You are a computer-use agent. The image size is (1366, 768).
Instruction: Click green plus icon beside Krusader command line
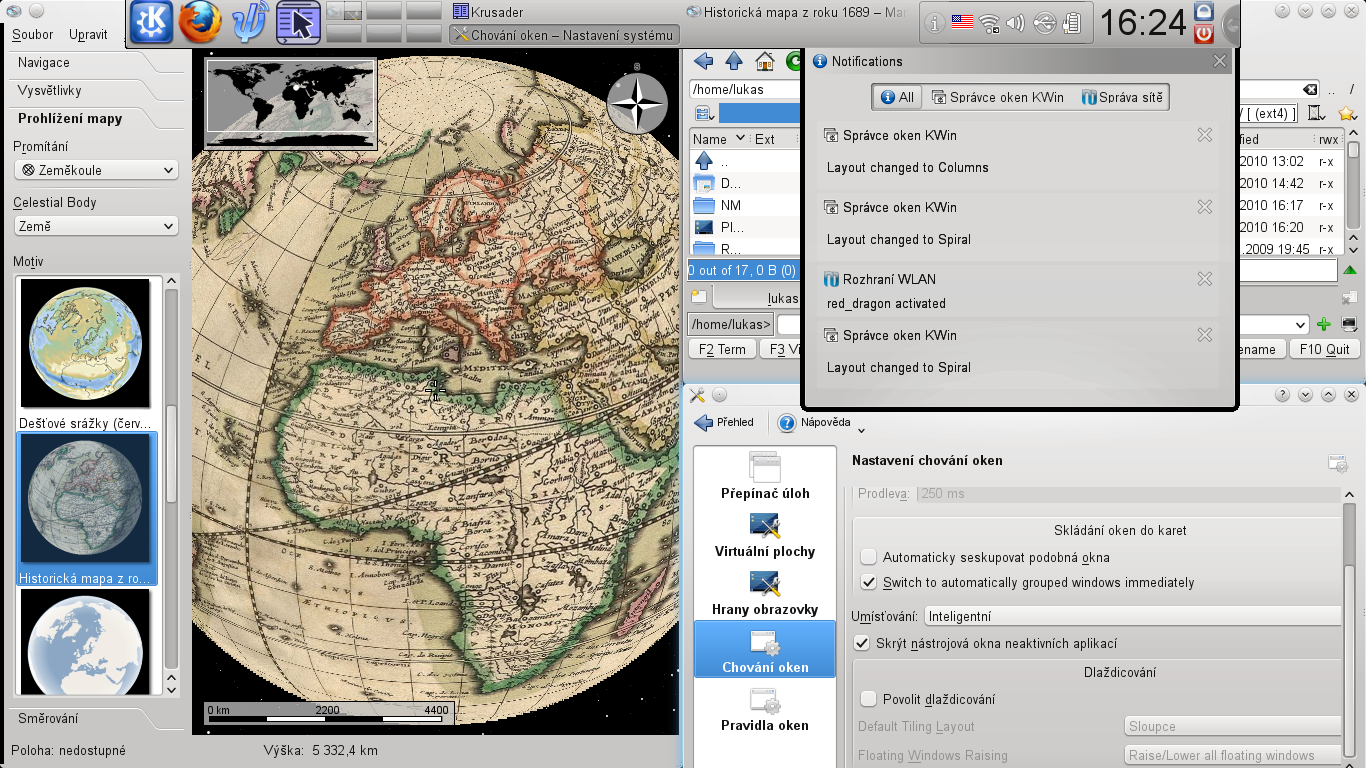1324,324
